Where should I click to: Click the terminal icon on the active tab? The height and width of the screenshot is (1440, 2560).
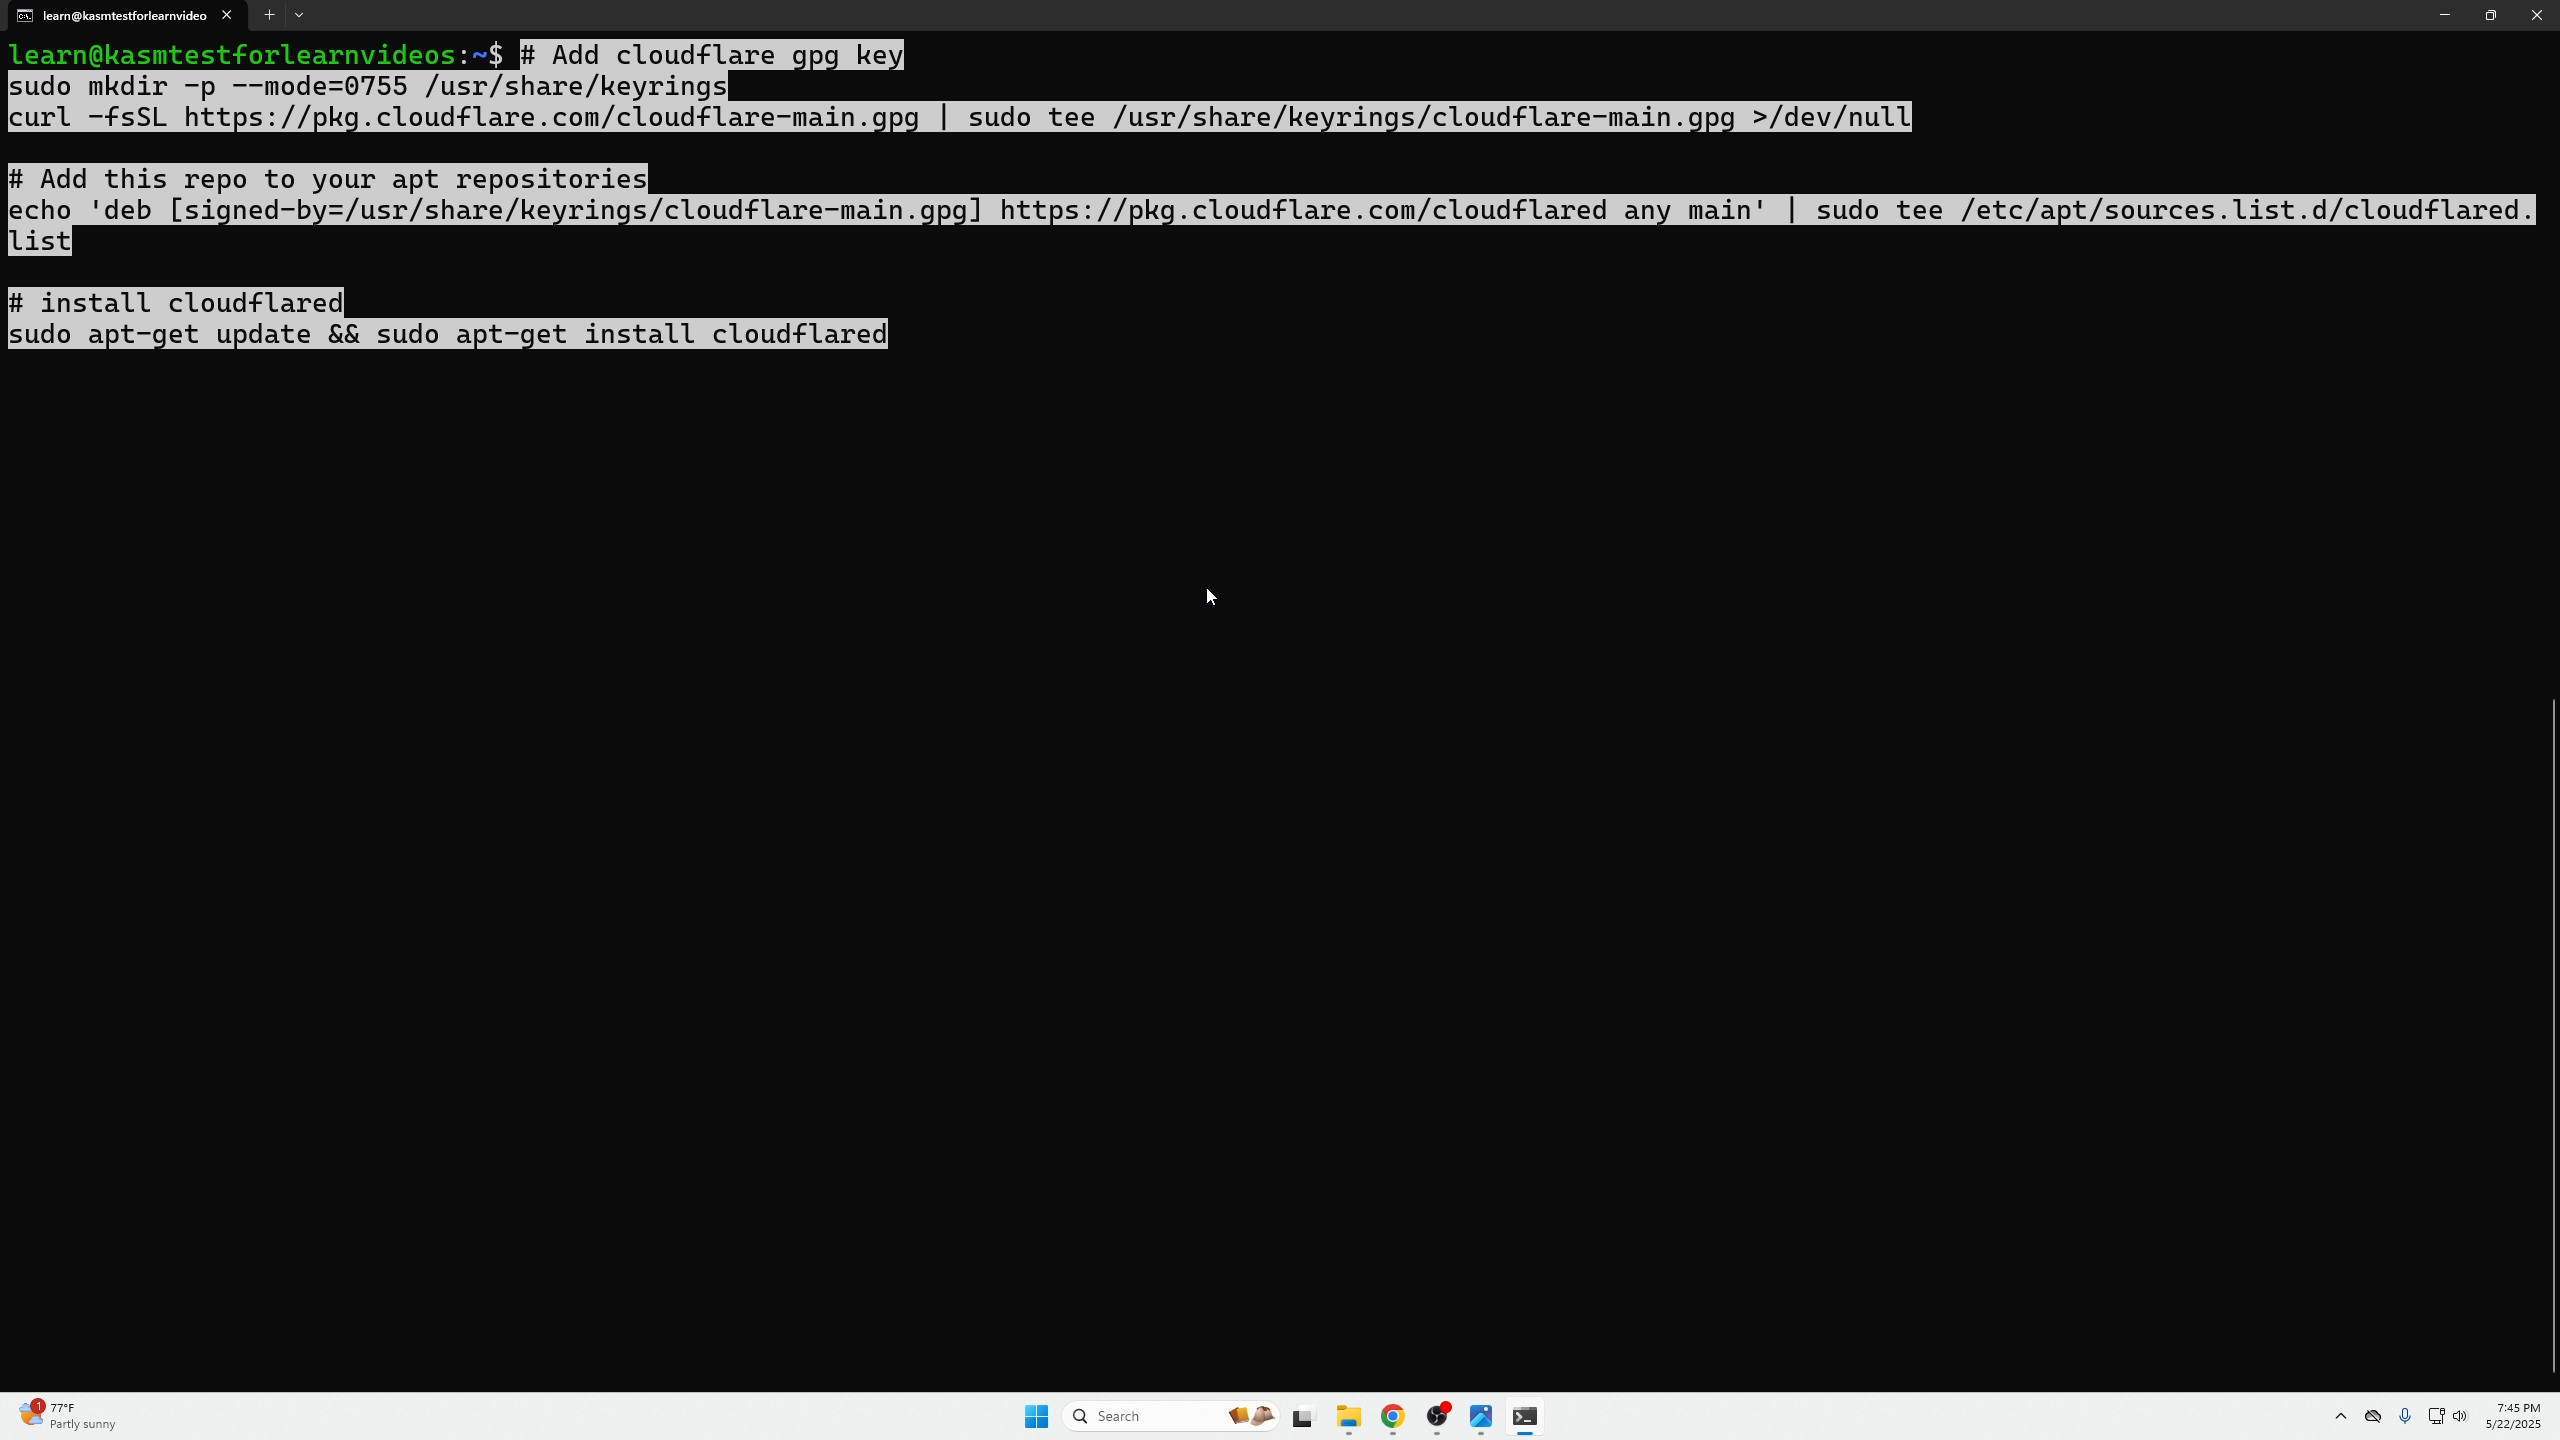25,15
